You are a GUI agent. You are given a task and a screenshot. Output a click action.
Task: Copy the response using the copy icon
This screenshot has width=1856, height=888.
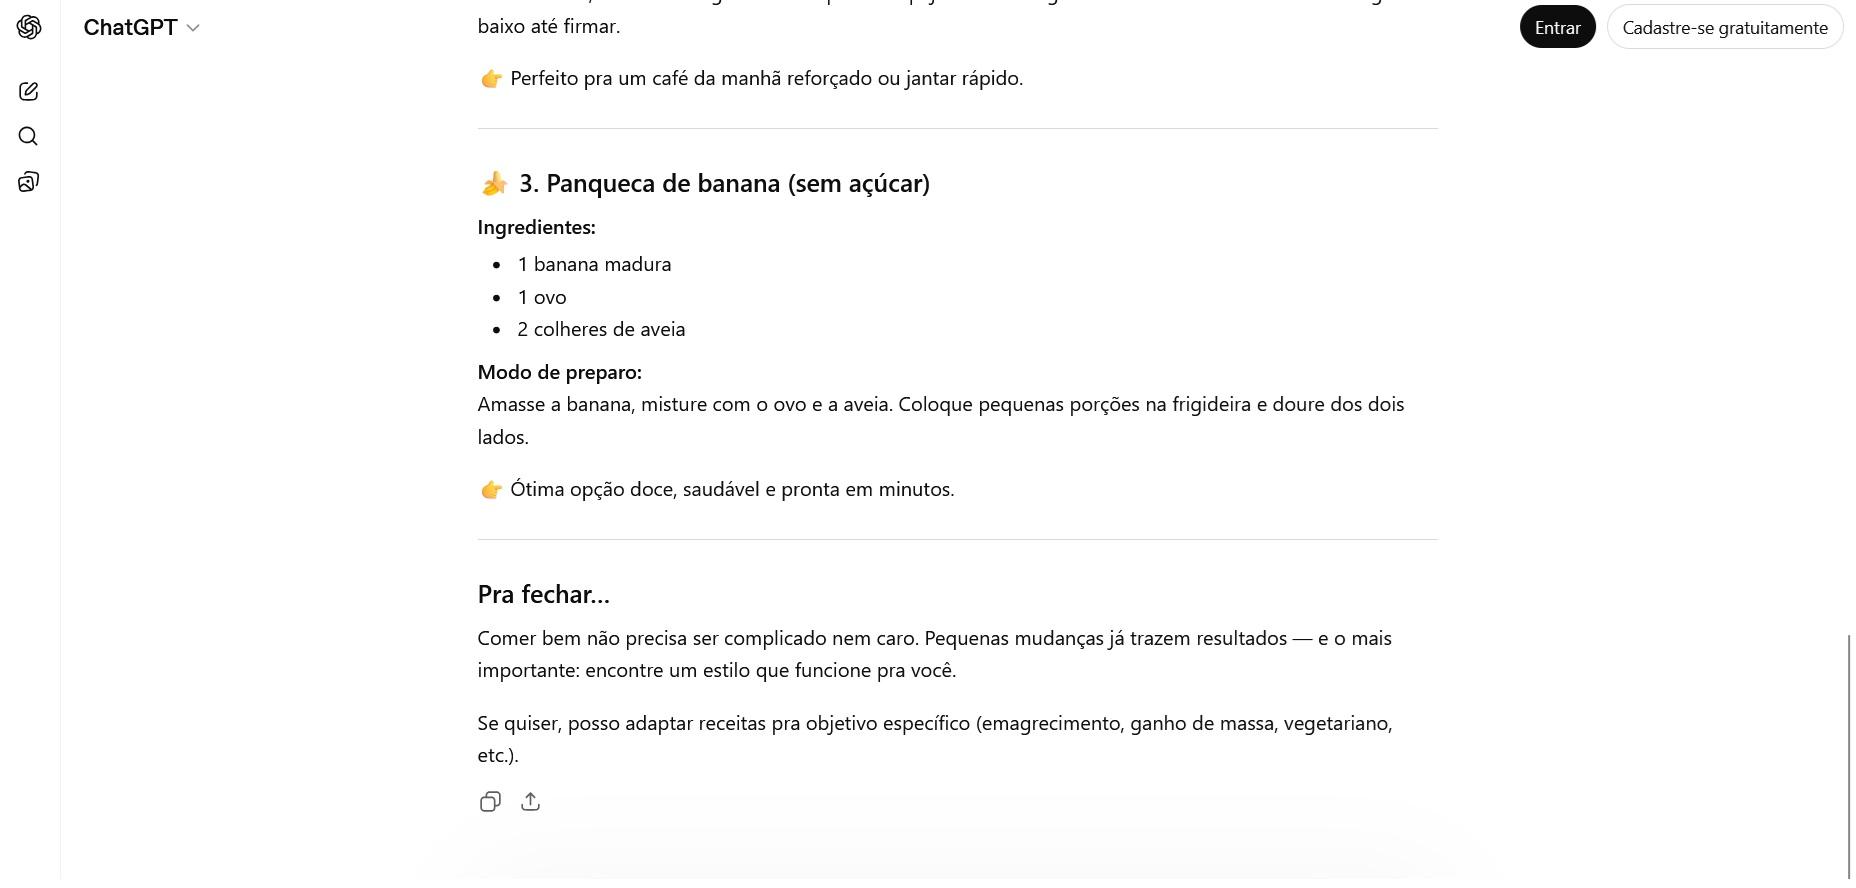click(490, 801)
